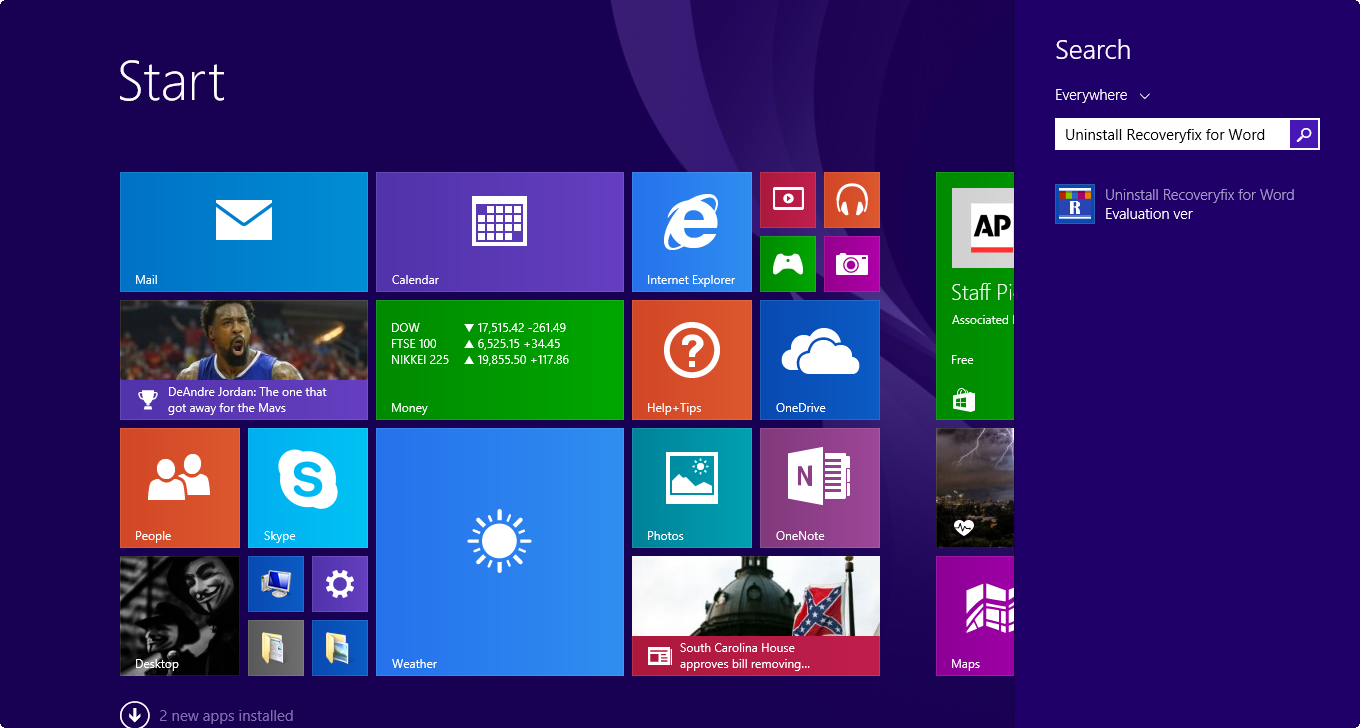Click the Search pane heading

coord(1093,50)
